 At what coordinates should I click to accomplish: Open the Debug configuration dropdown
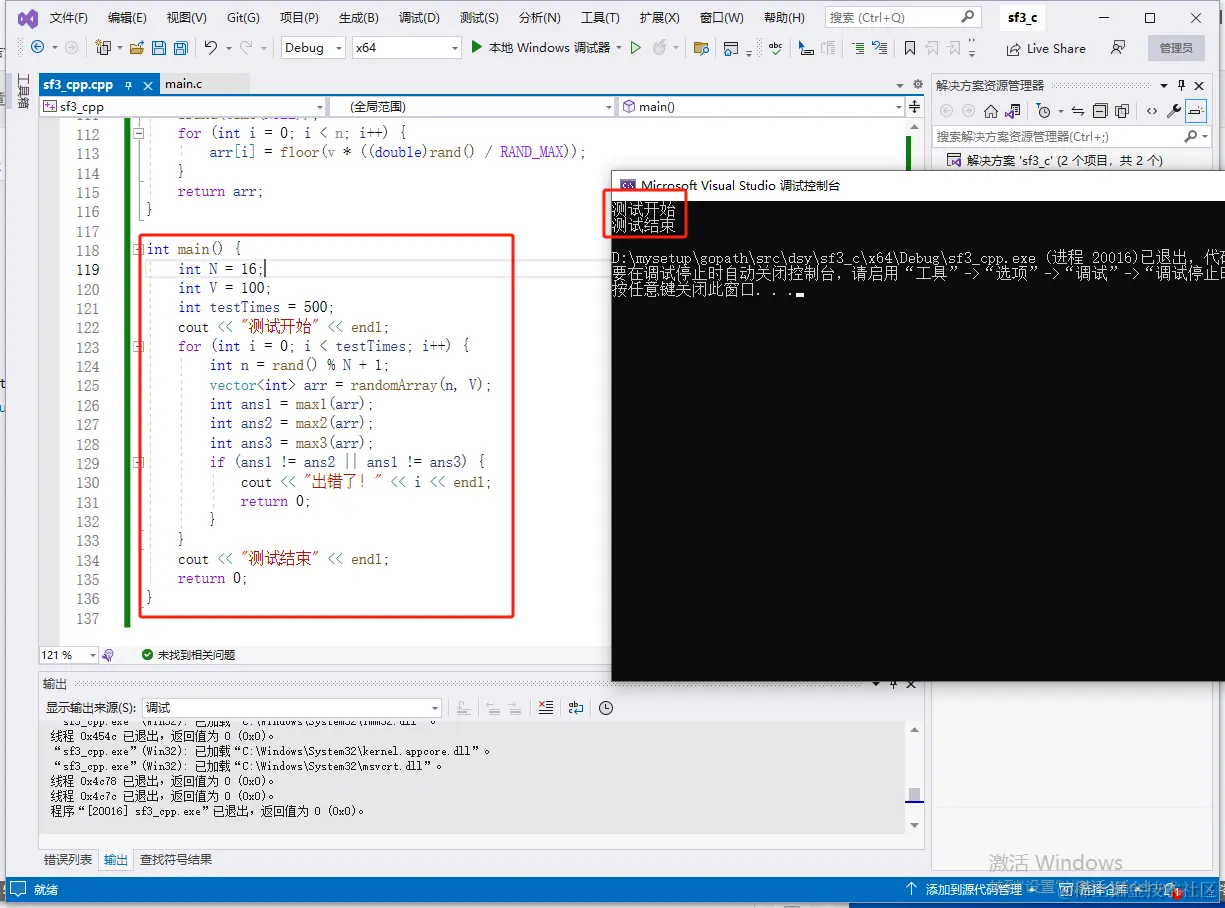click(x=313, y=47)
